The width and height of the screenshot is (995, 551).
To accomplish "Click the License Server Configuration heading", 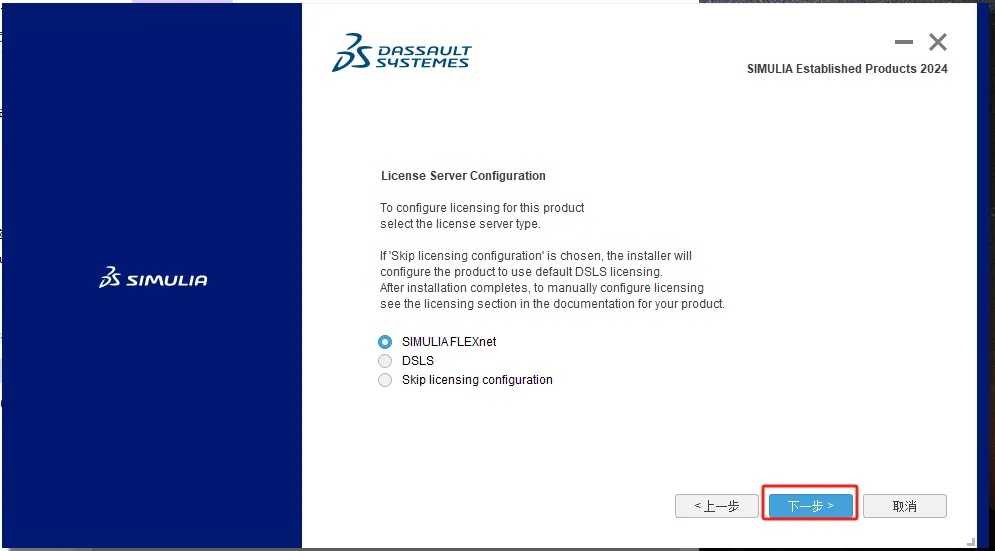I will point(463,176).
